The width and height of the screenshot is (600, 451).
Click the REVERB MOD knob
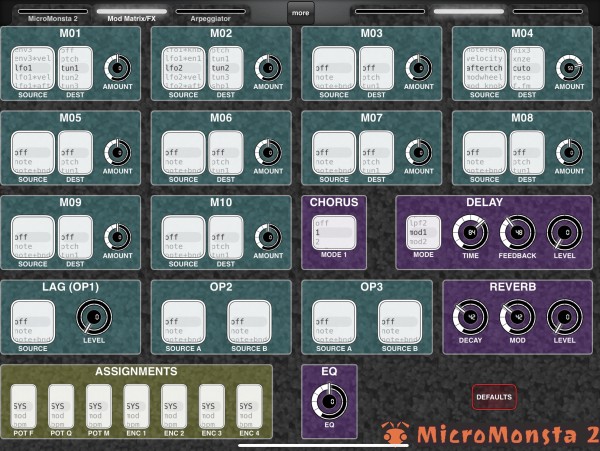(517, 317)
